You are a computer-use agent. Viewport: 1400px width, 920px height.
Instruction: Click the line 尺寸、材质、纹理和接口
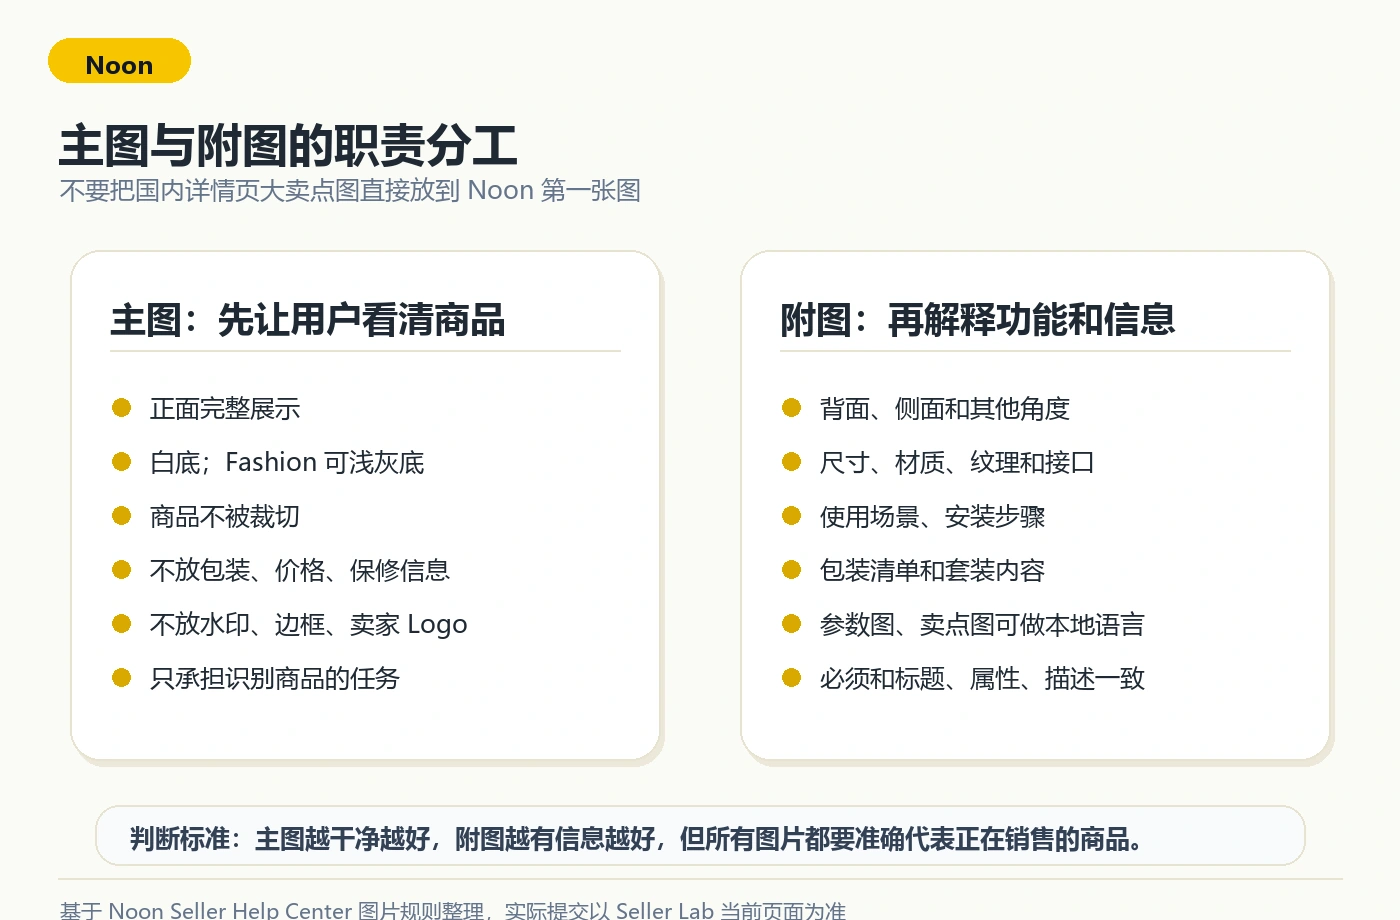tap(957, 462)
